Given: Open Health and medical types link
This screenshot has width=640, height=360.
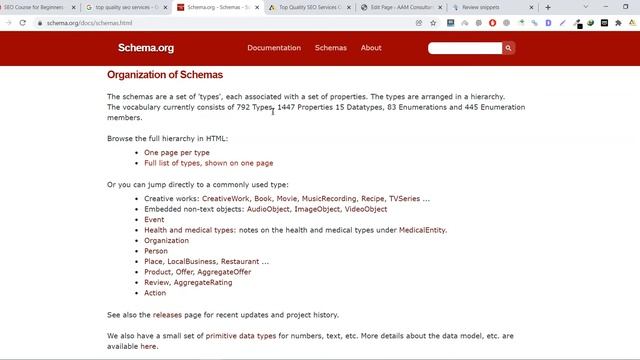Looking at the screenshot, I should (190, 230).
